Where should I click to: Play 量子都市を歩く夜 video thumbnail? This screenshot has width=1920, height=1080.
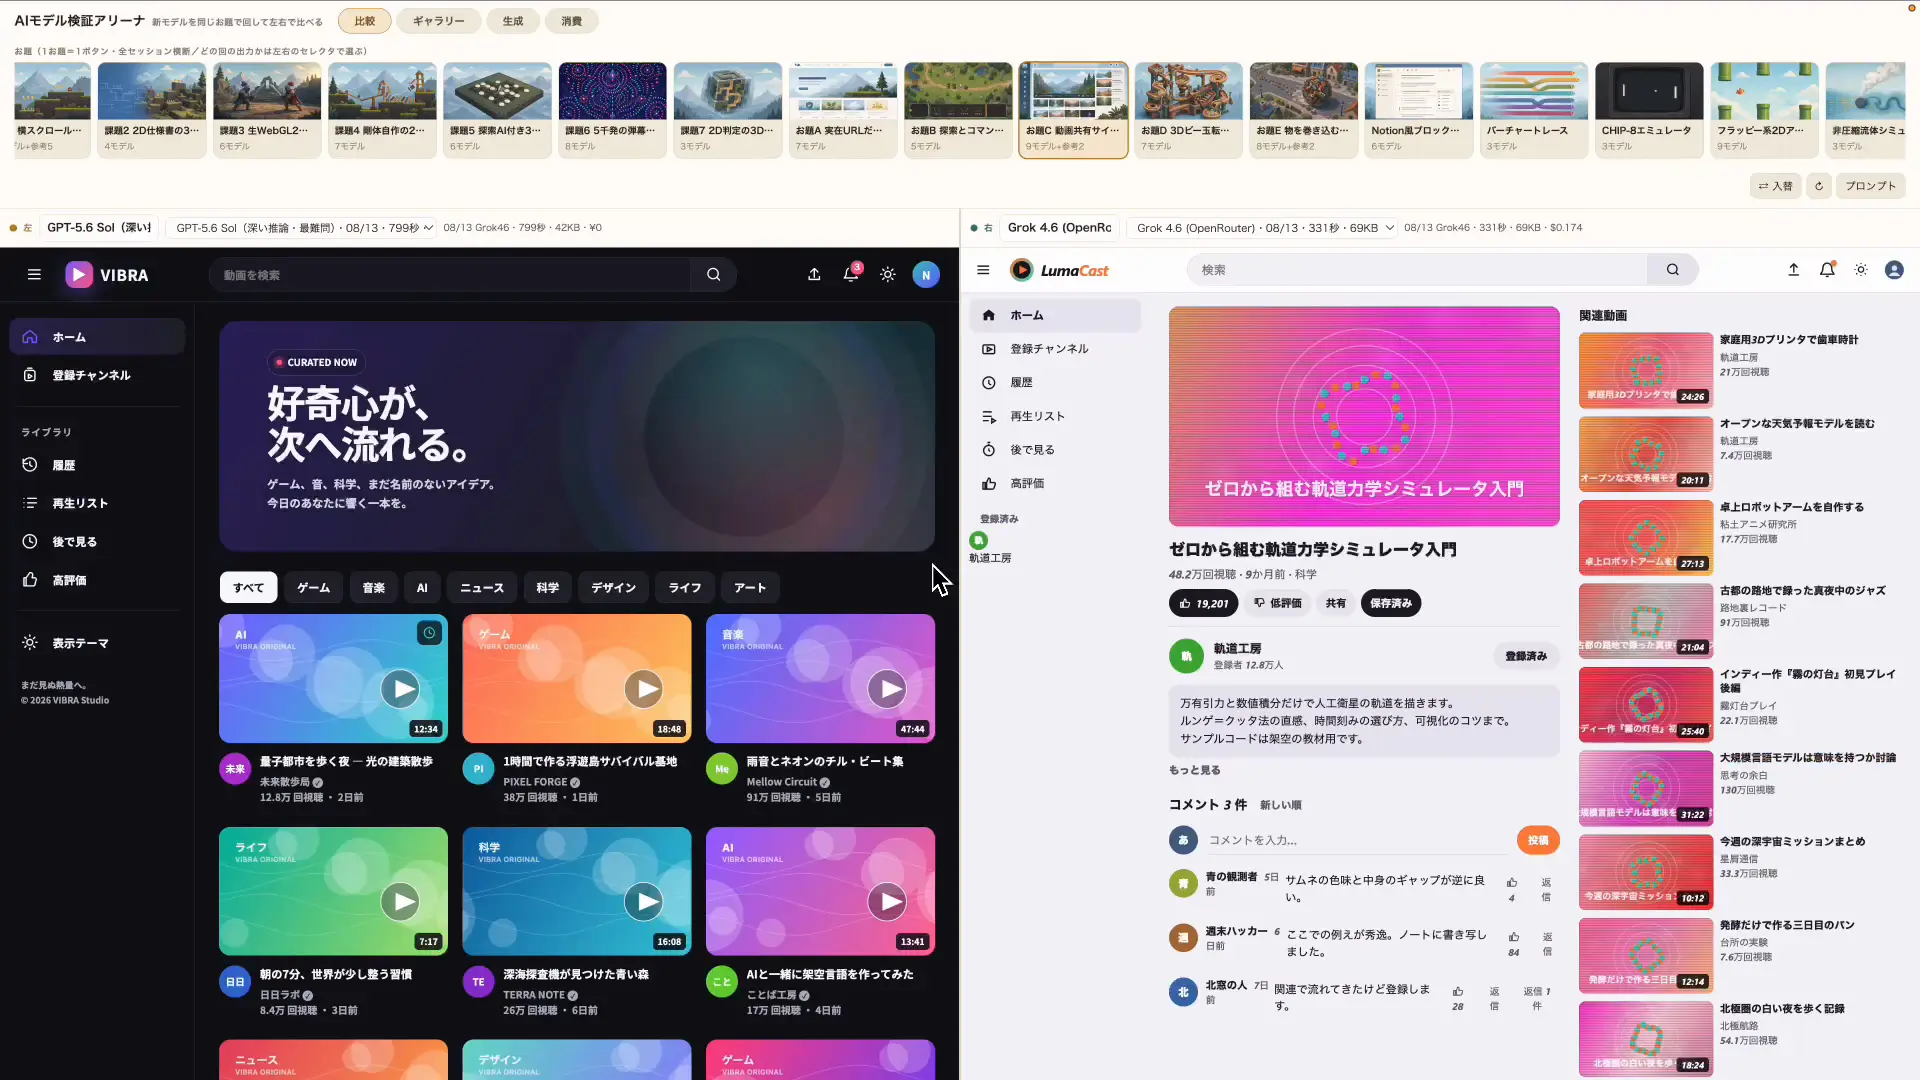coord(333,678)
